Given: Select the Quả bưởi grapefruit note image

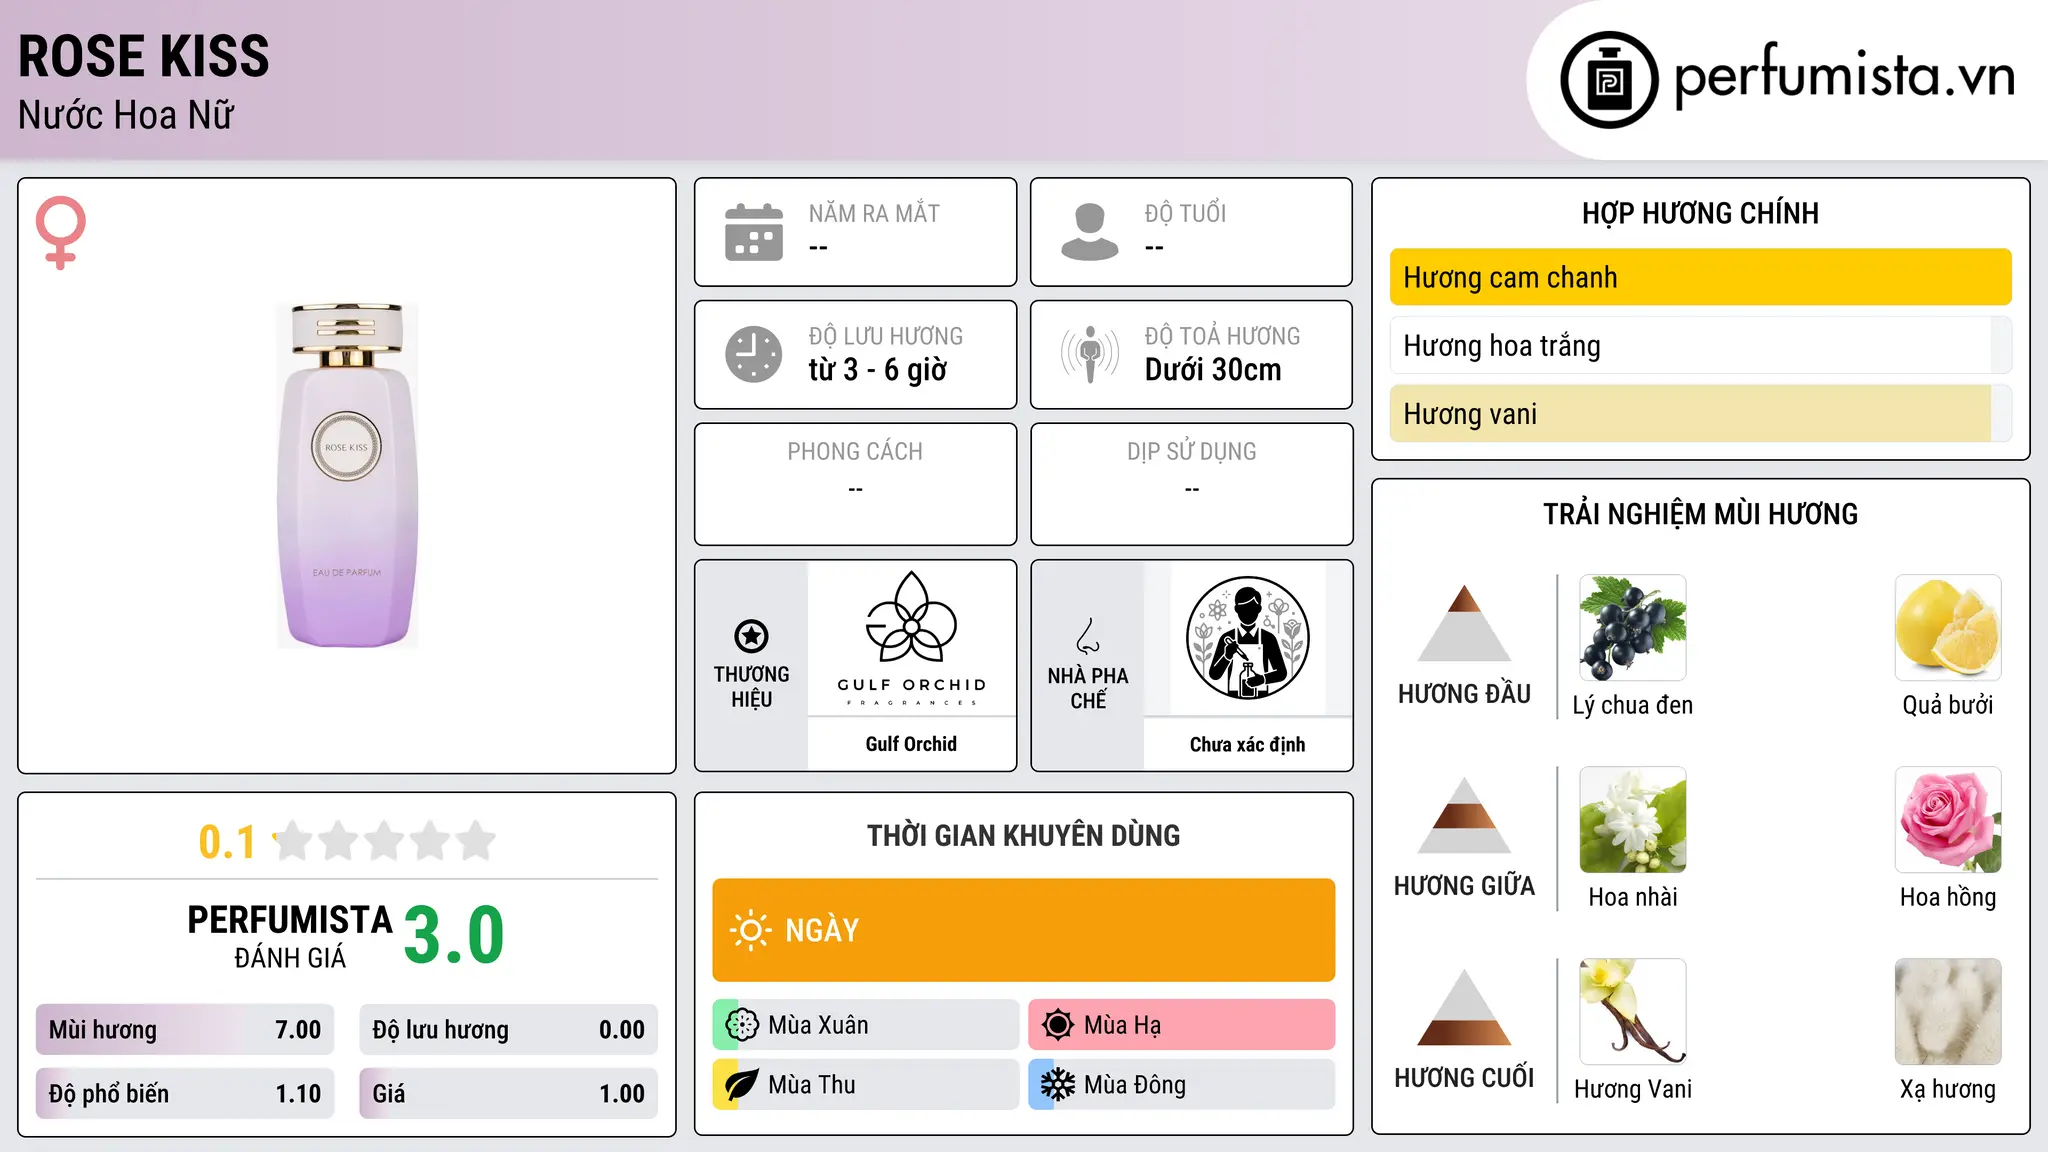Looking at the screenshot, I should point(1948,628).
